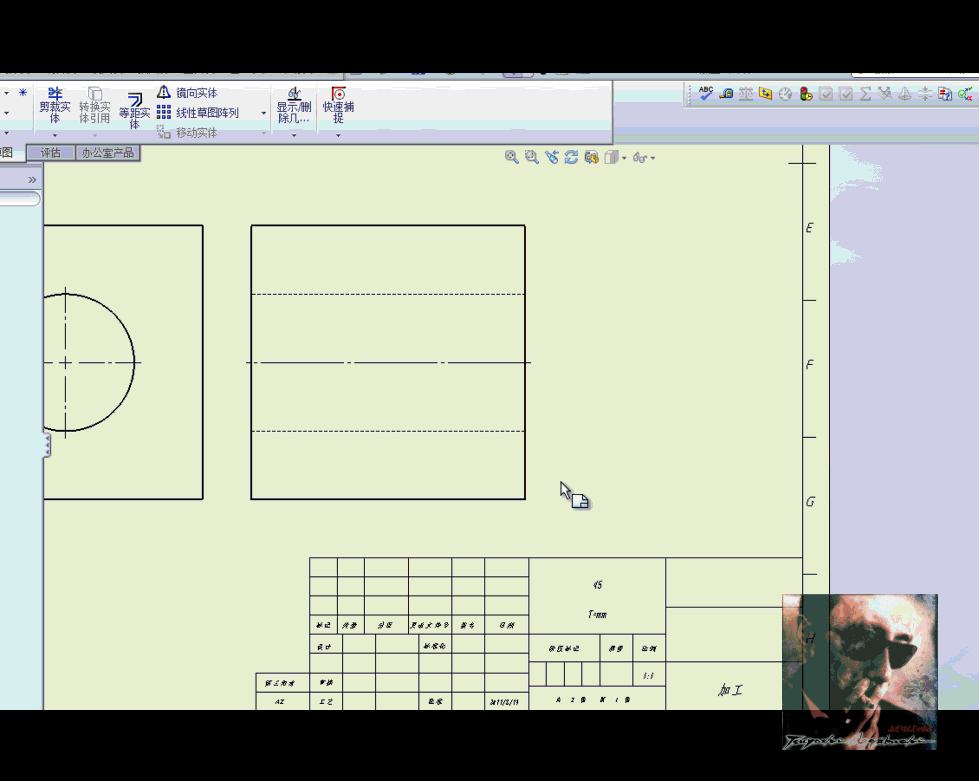Open the Measure tape tool
Viewport: 979px width, 781px height.
726,94
